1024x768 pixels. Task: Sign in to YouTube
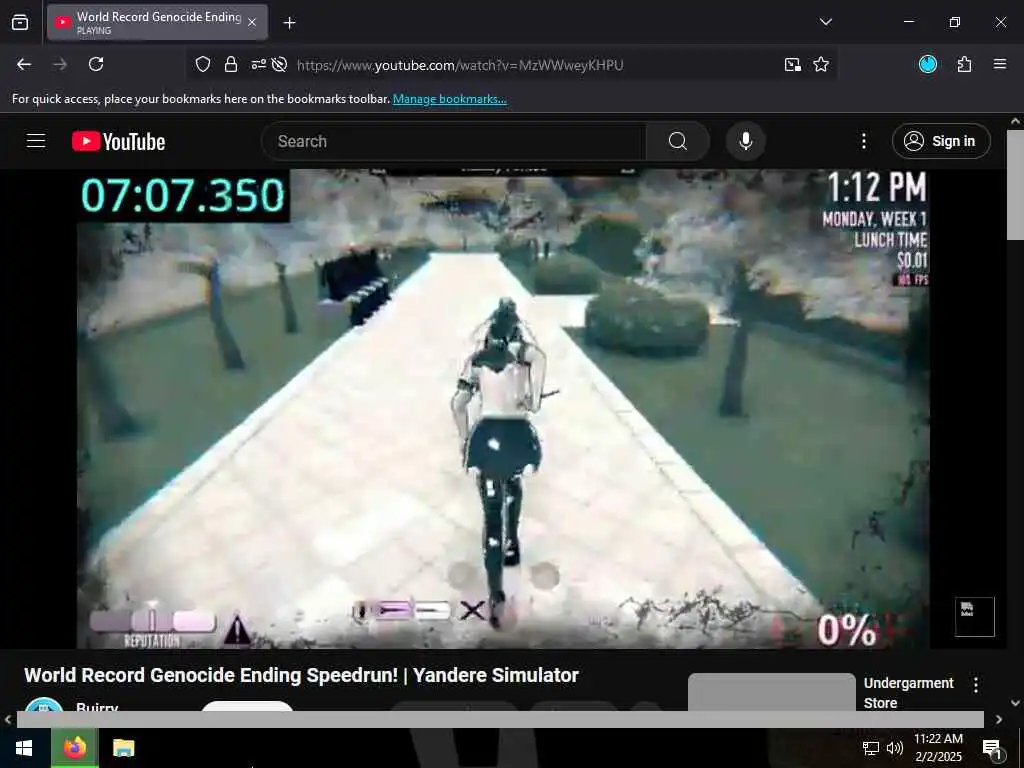pos(941,141)
